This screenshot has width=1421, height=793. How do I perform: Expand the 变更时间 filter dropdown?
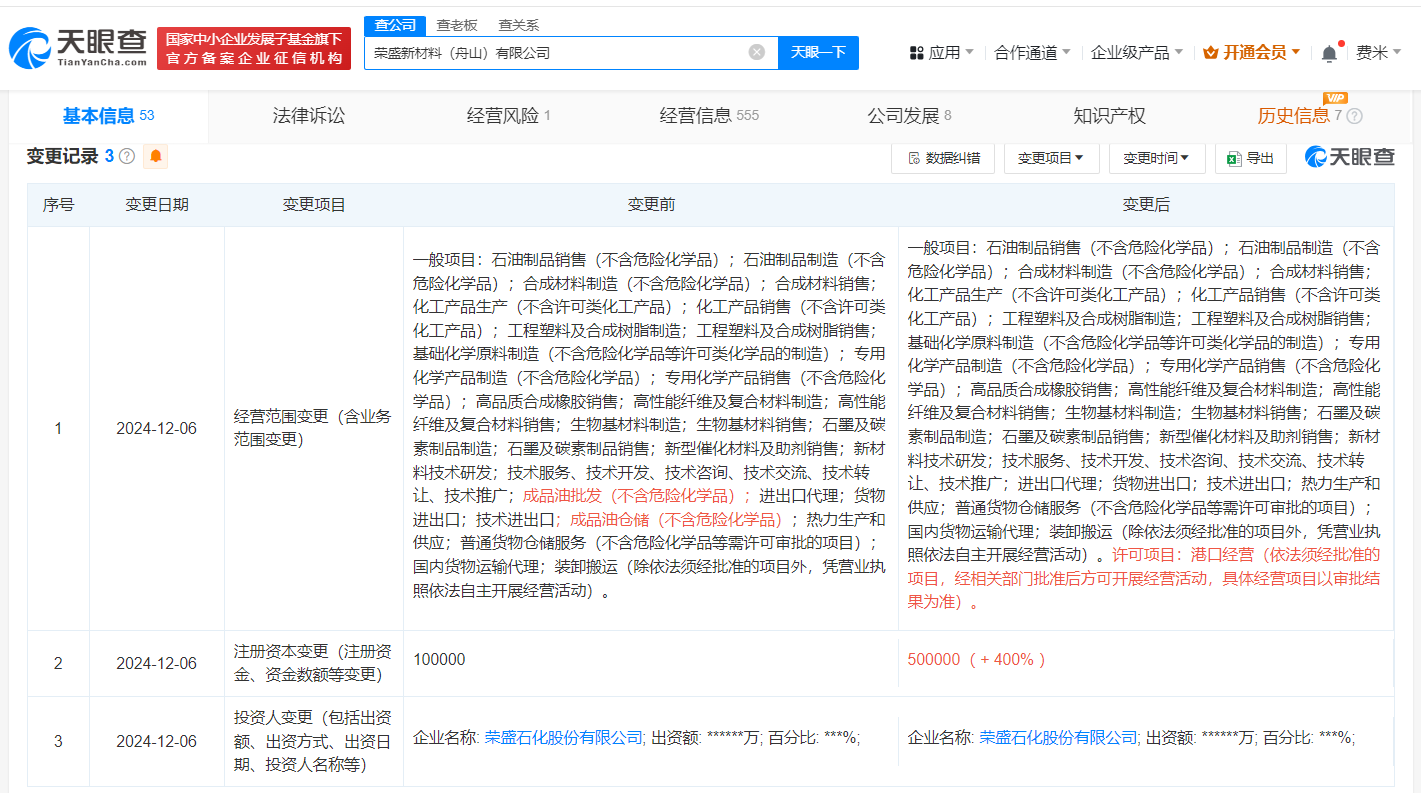pyautogui.click(x=1156, y=158)
